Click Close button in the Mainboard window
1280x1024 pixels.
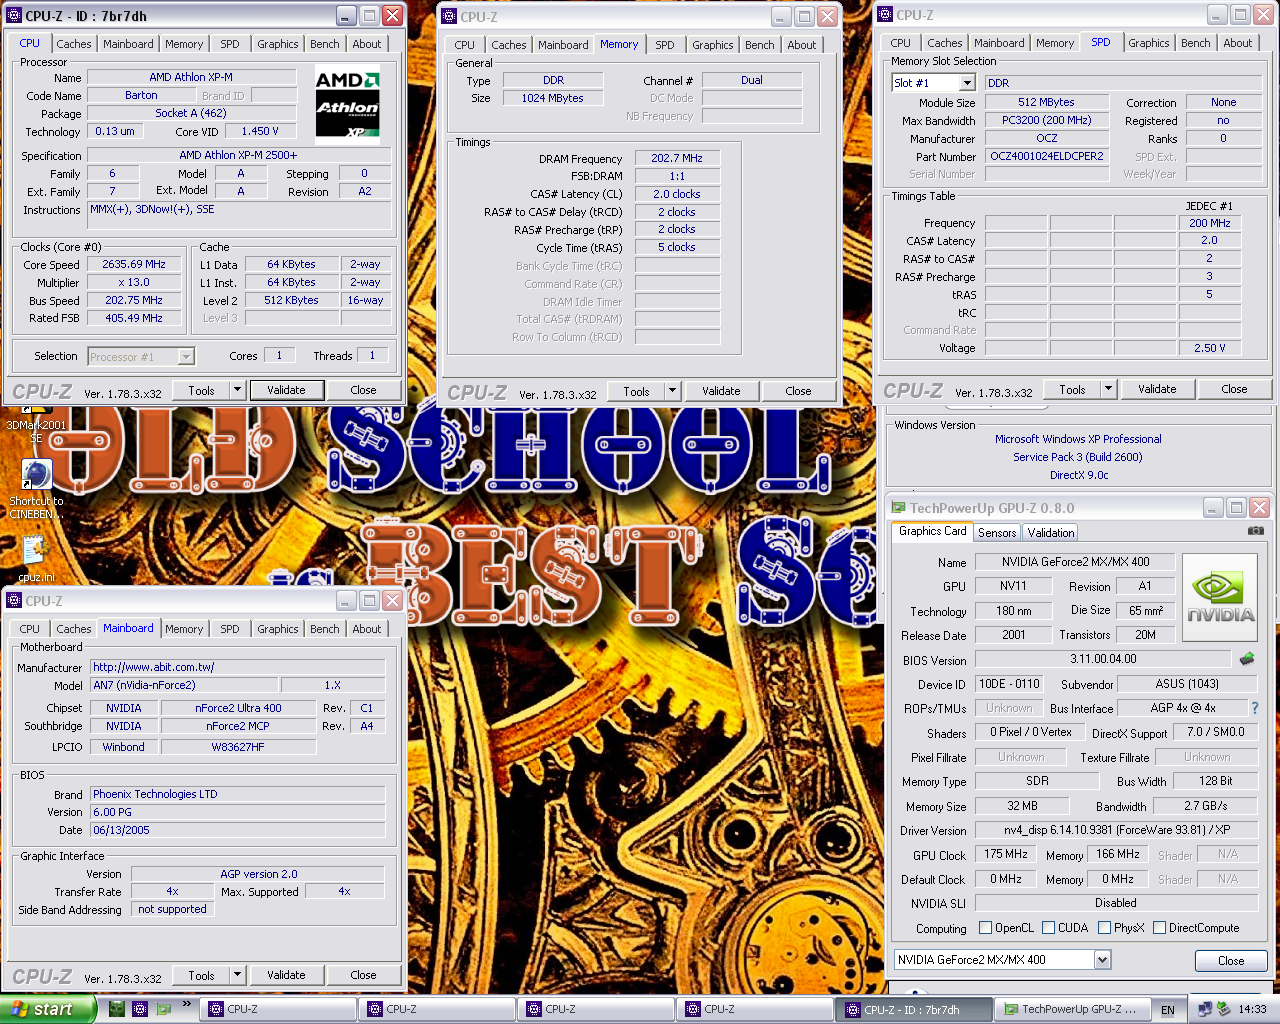coord(363,975)
